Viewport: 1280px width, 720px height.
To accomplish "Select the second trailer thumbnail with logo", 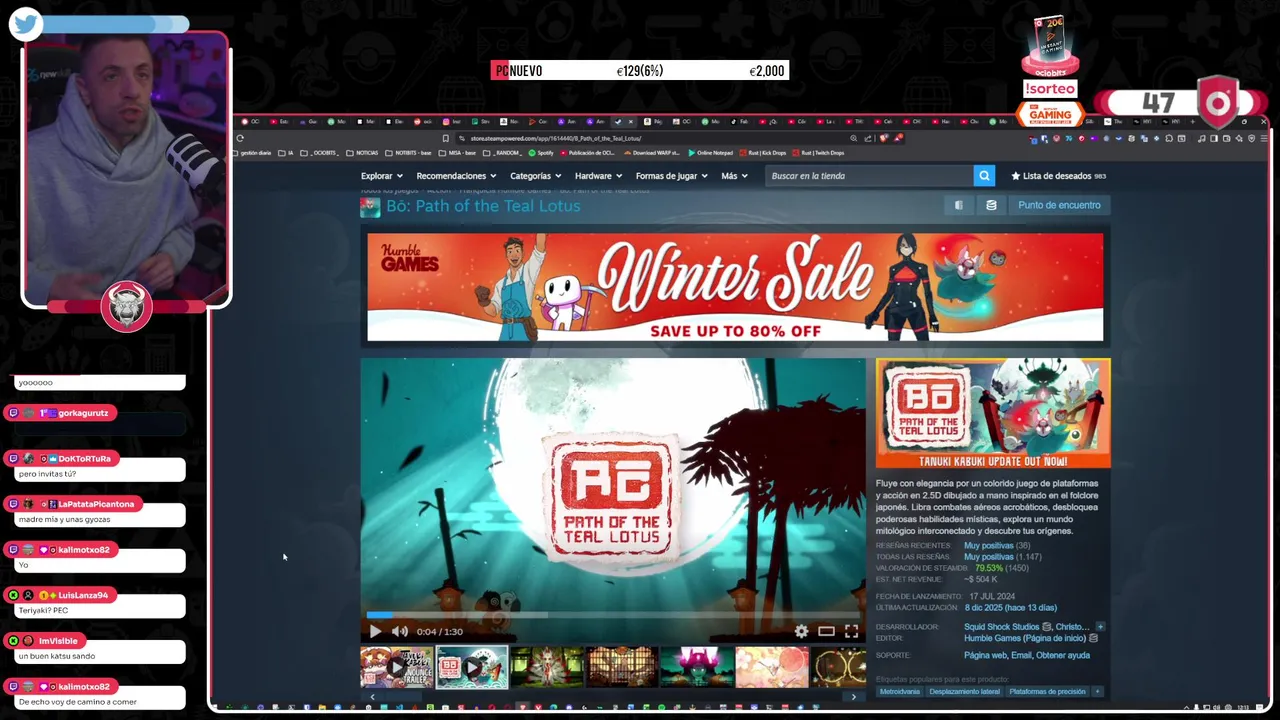I will point(472,667).
